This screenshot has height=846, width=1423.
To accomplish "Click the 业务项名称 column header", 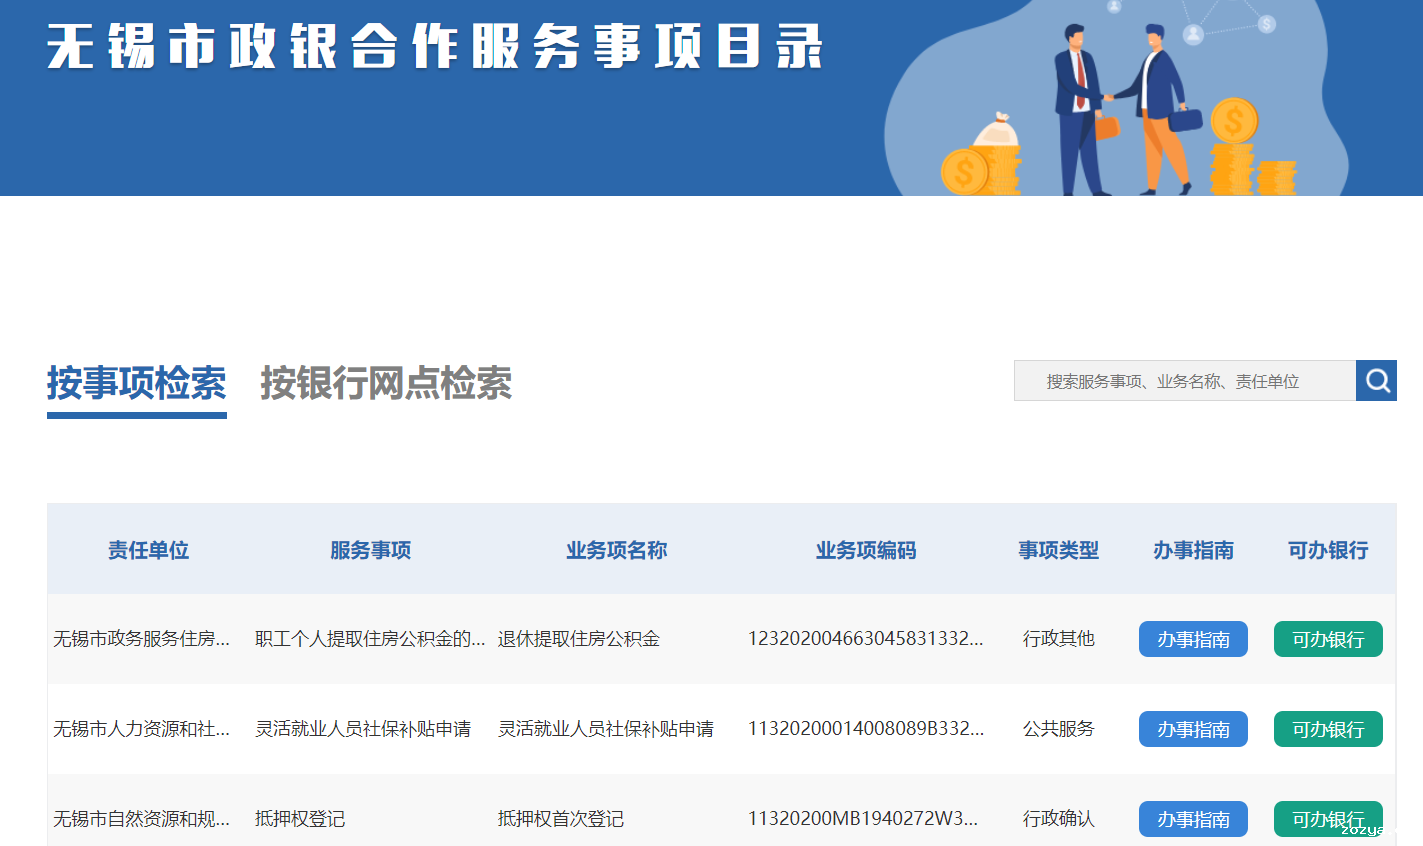I will point(616,550).
